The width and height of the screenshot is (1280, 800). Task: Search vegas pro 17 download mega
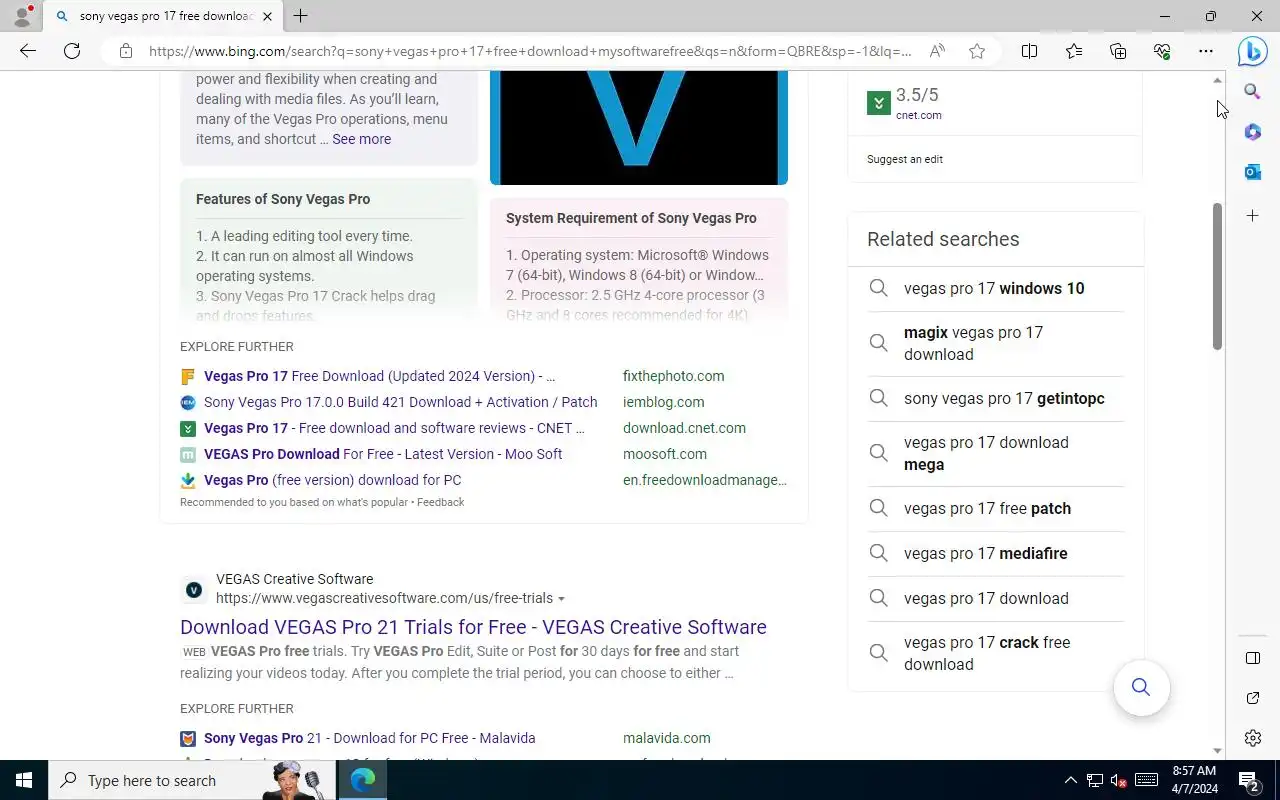point(994,453)
